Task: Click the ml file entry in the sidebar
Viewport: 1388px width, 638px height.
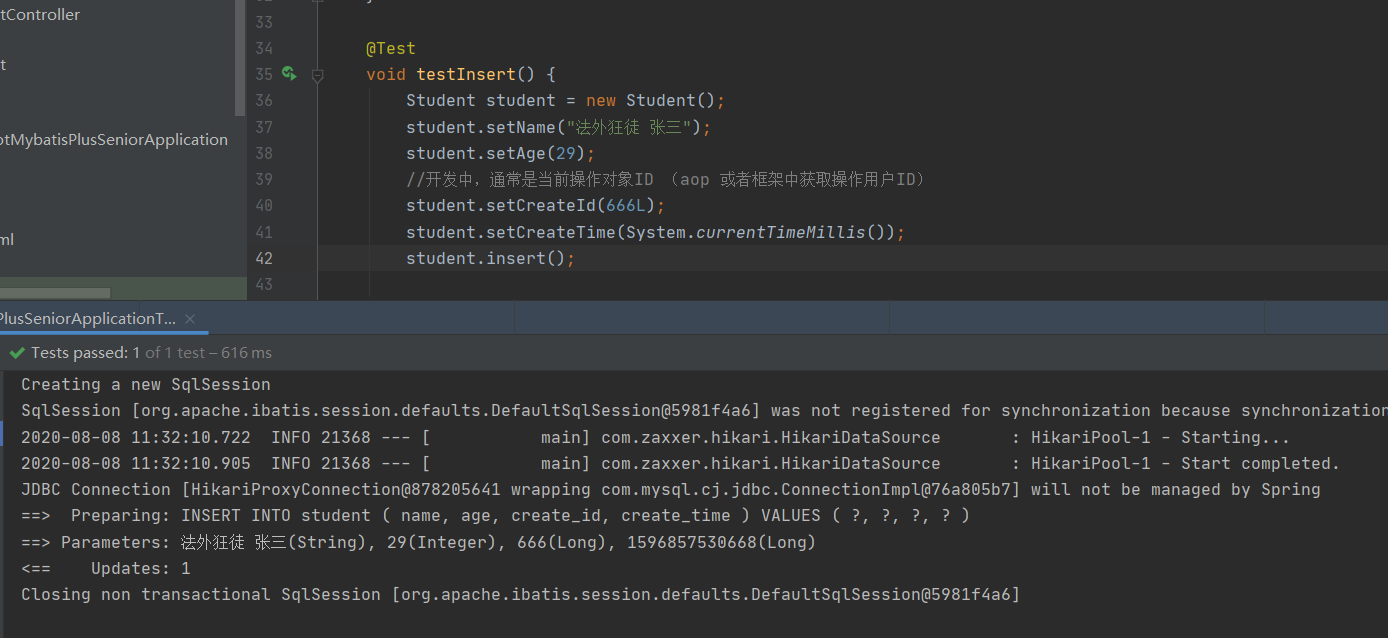Action: tap(8, 239)
